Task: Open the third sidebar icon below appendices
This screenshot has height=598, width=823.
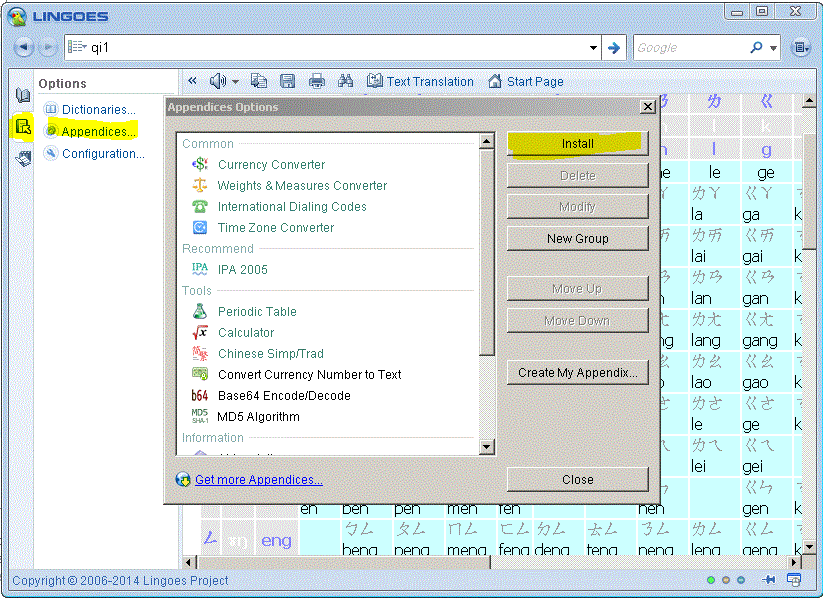Action: click(x=23, y=158)
